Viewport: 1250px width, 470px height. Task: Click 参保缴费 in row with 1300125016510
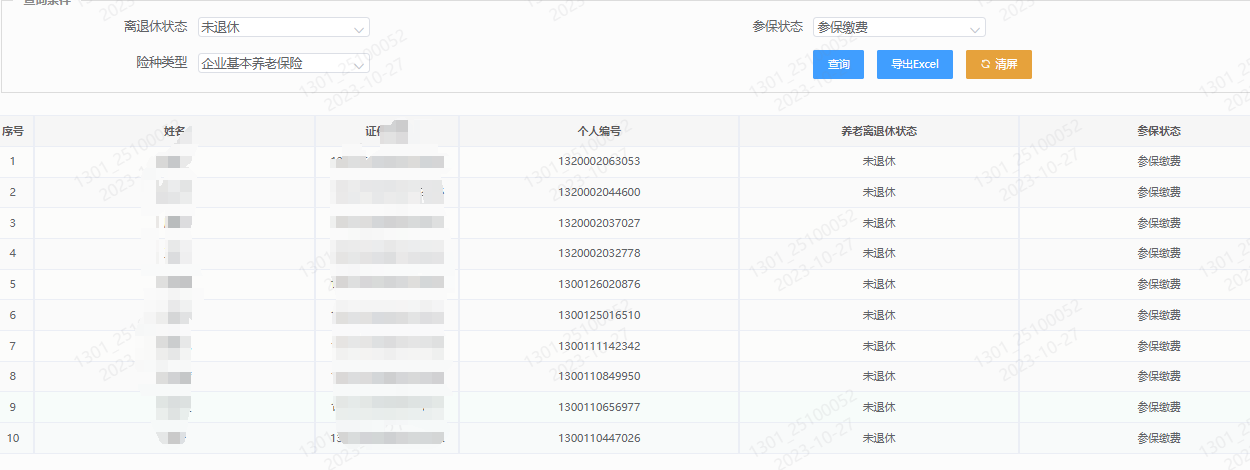1159,315
